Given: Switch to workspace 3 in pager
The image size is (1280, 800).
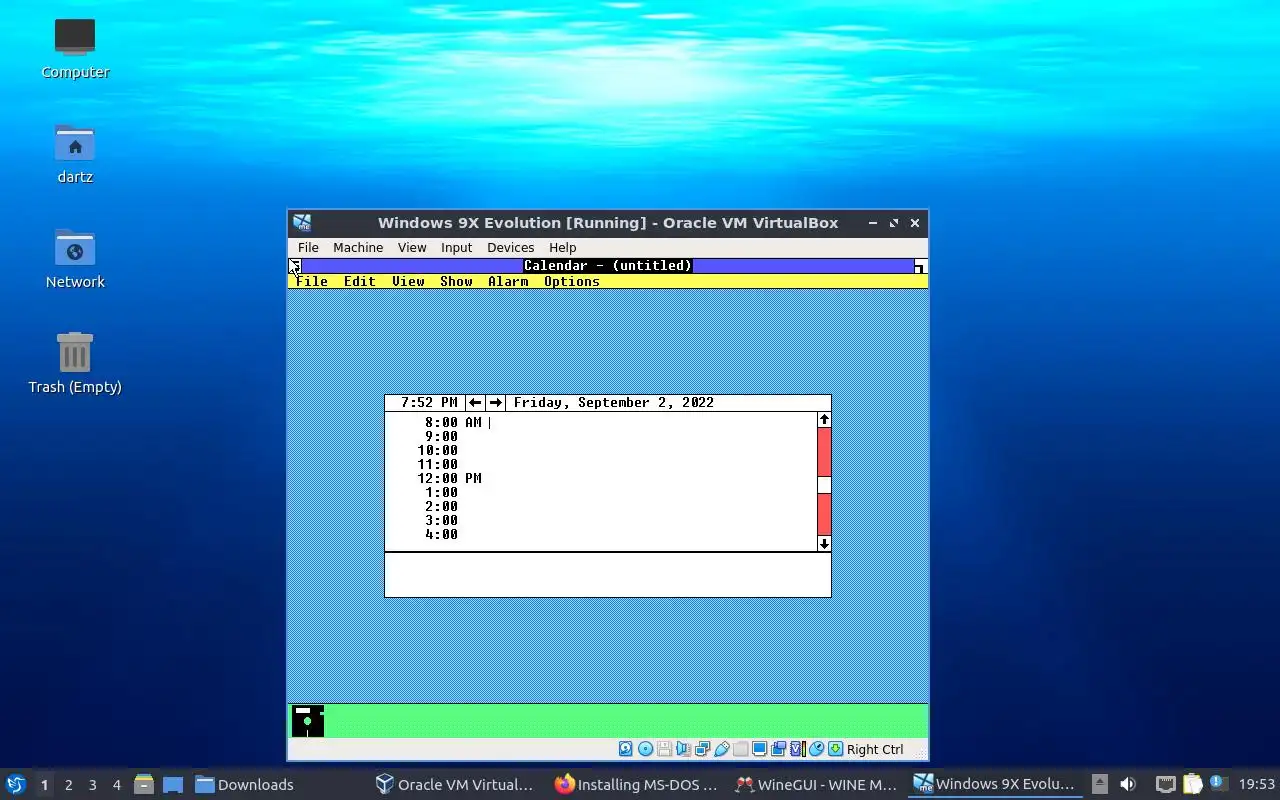Looking at the screenshot, I should click(x=92, y=785).
